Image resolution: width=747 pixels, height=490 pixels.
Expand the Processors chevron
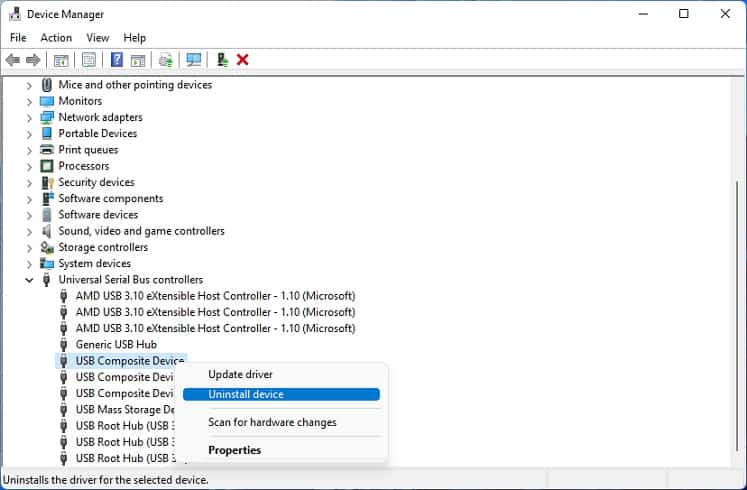coord(29,167)
